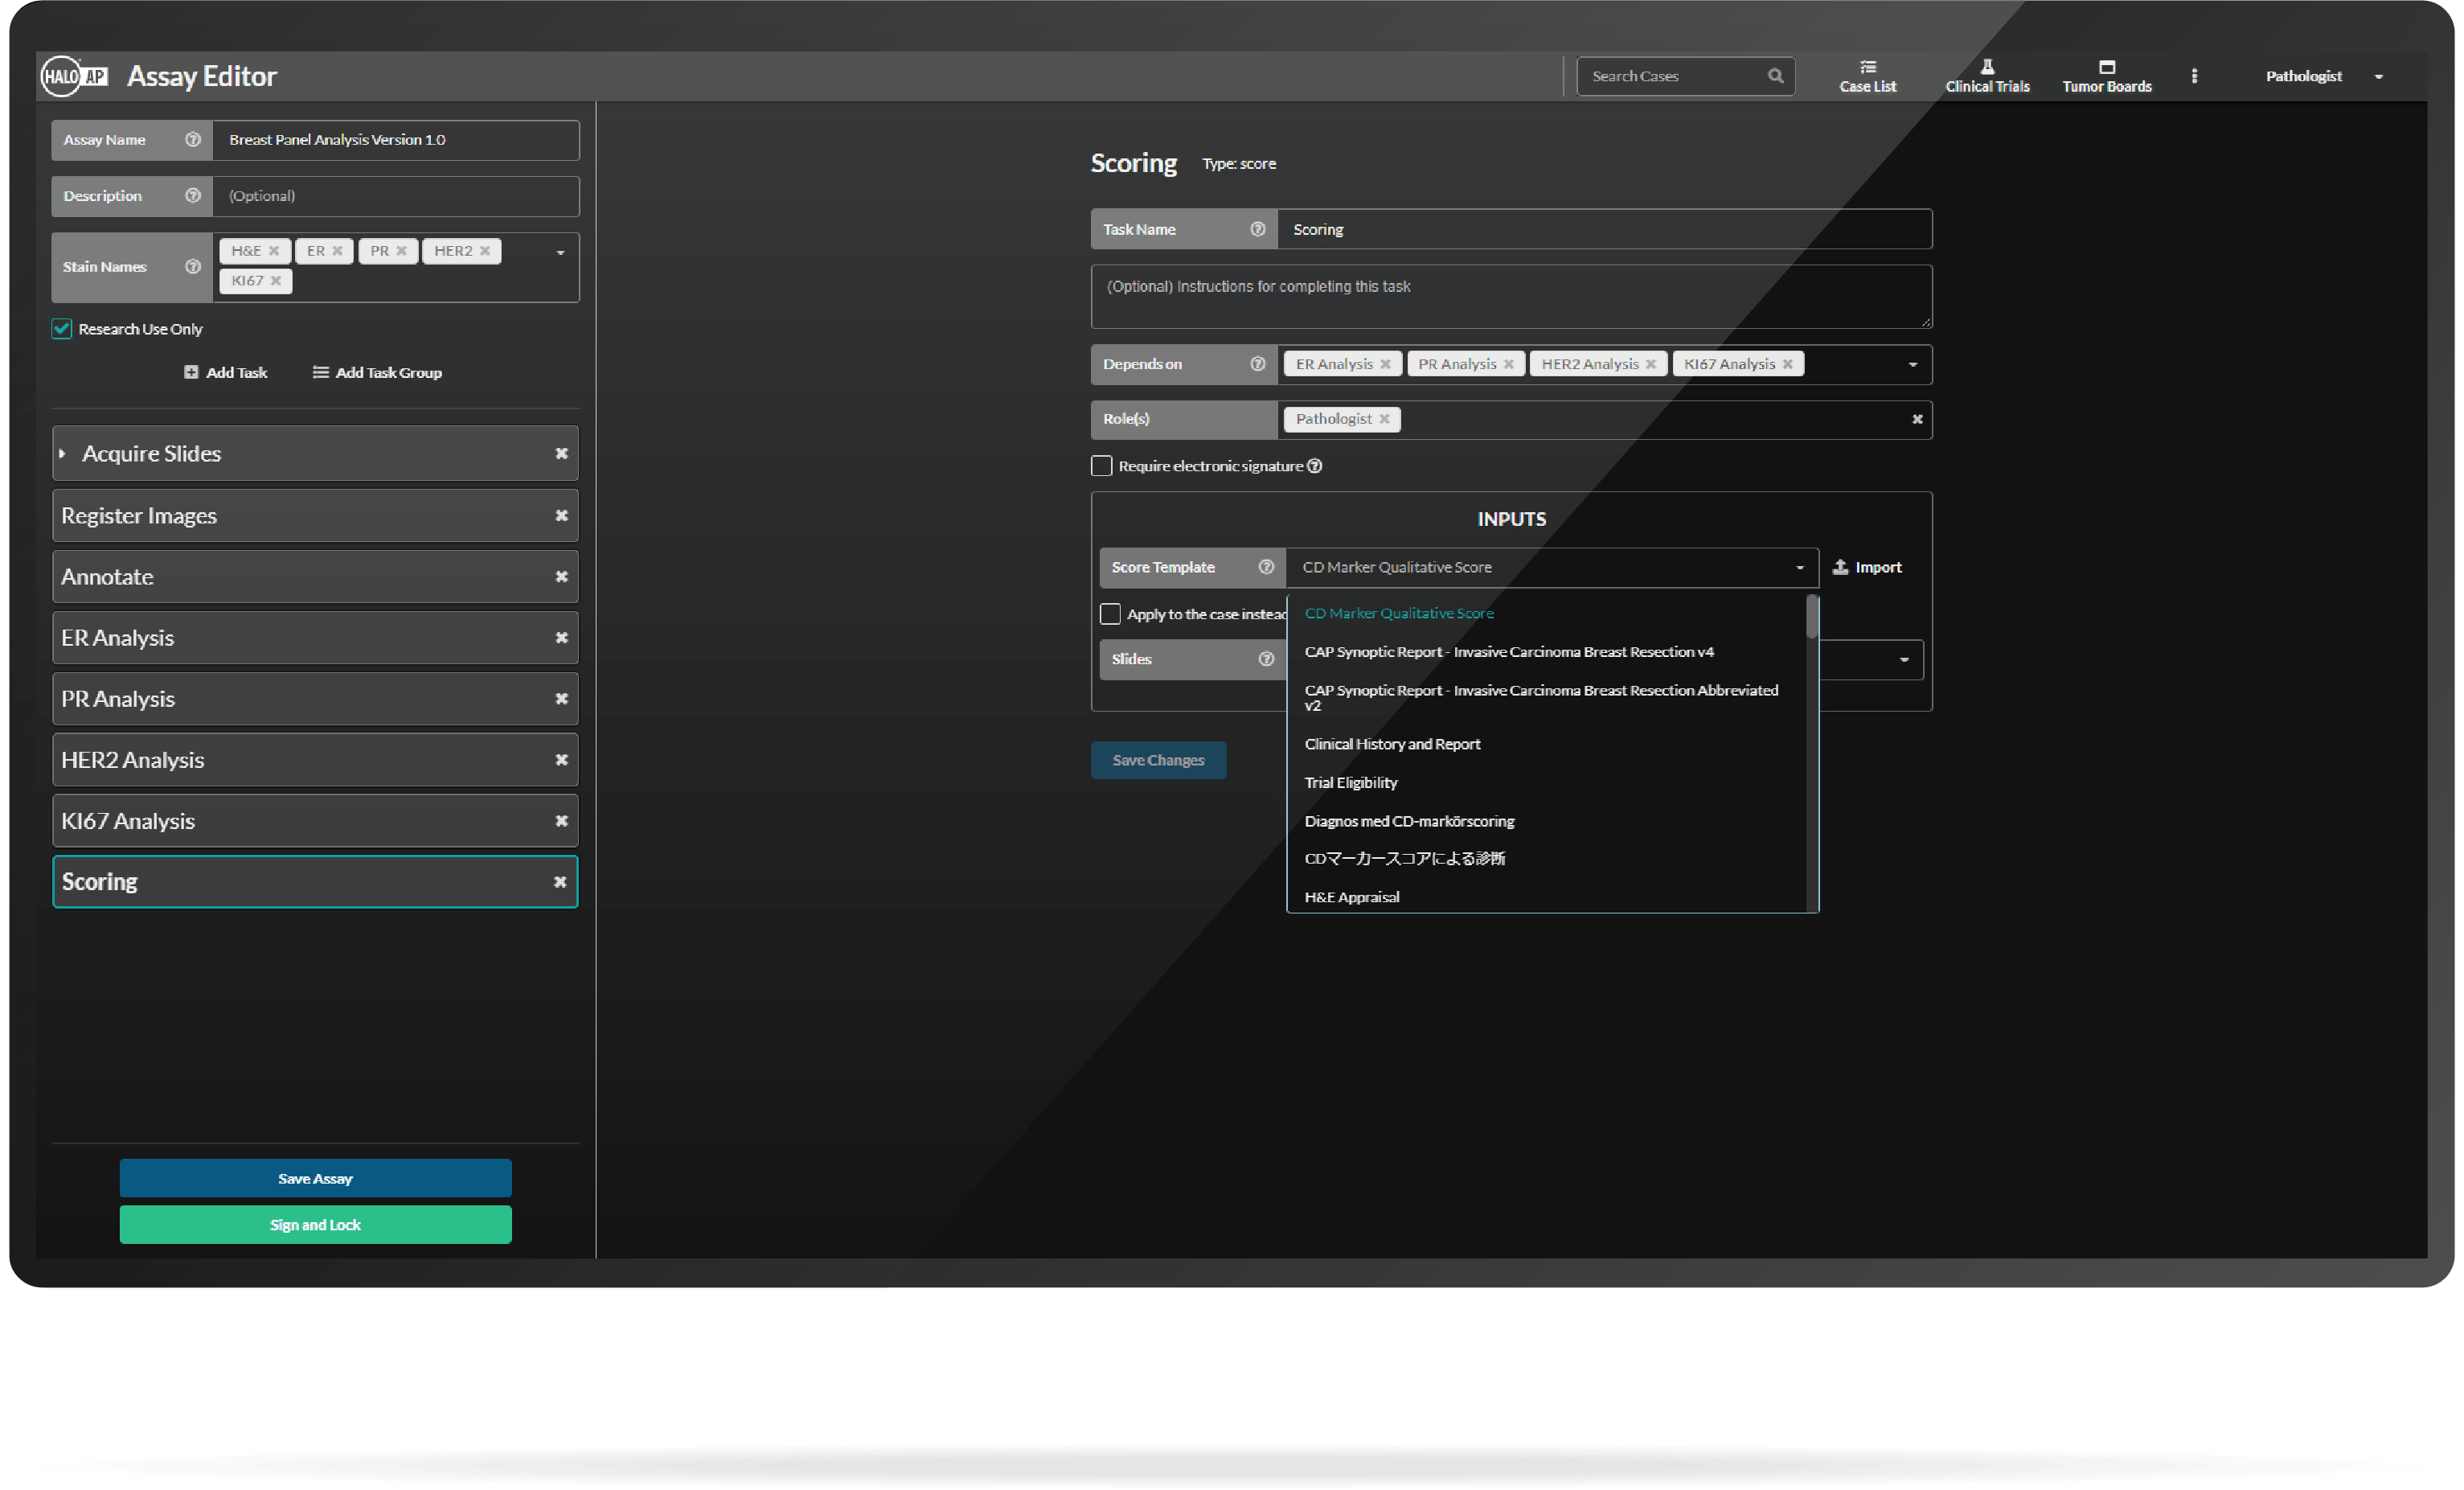Expand the Acquire Slides task group
This screenshot has height=1490, width=2464.
[x=63, y=454]
